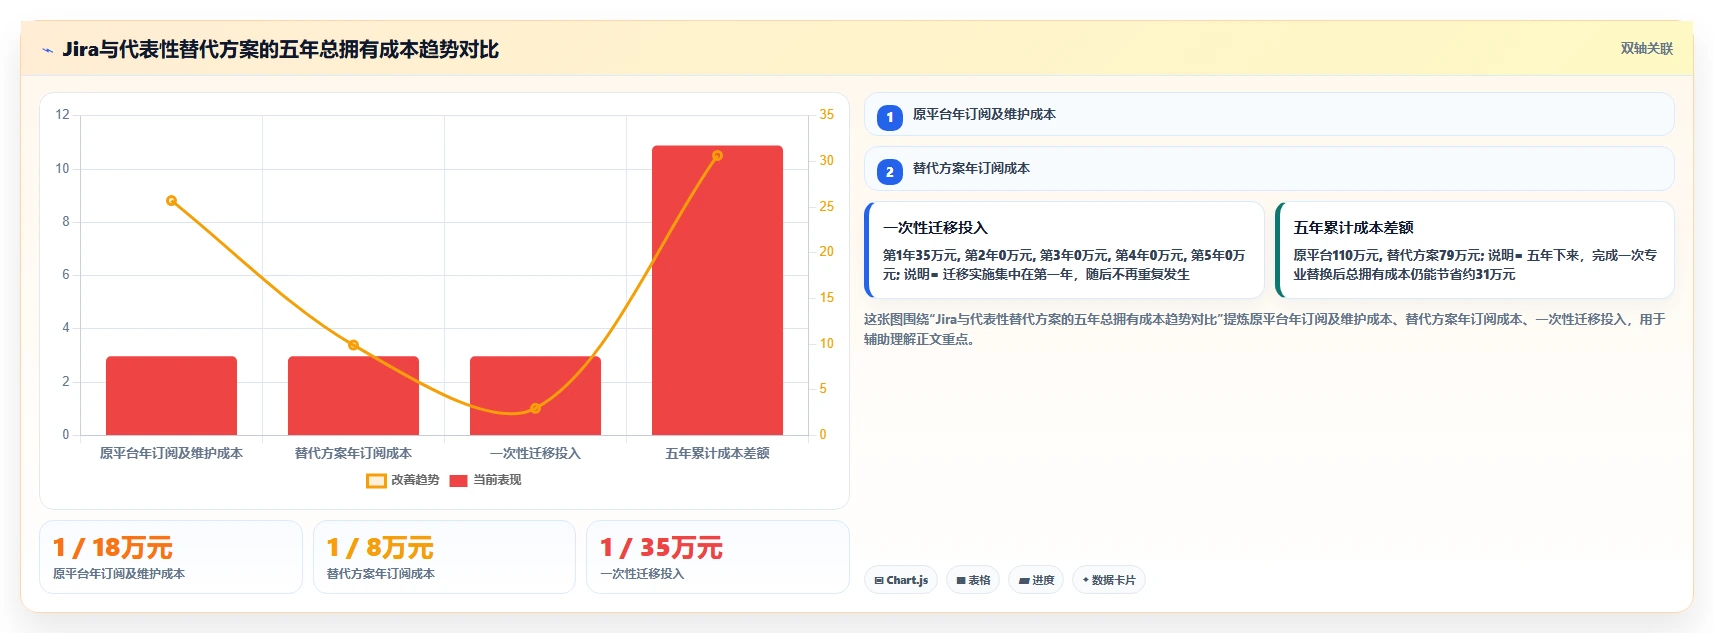Image resolution: width=1714 pixels, height=633 pixels.
Task: Click the orange line point on 替代方案年订阅成本 bar
Action: [x=353, y=345]
